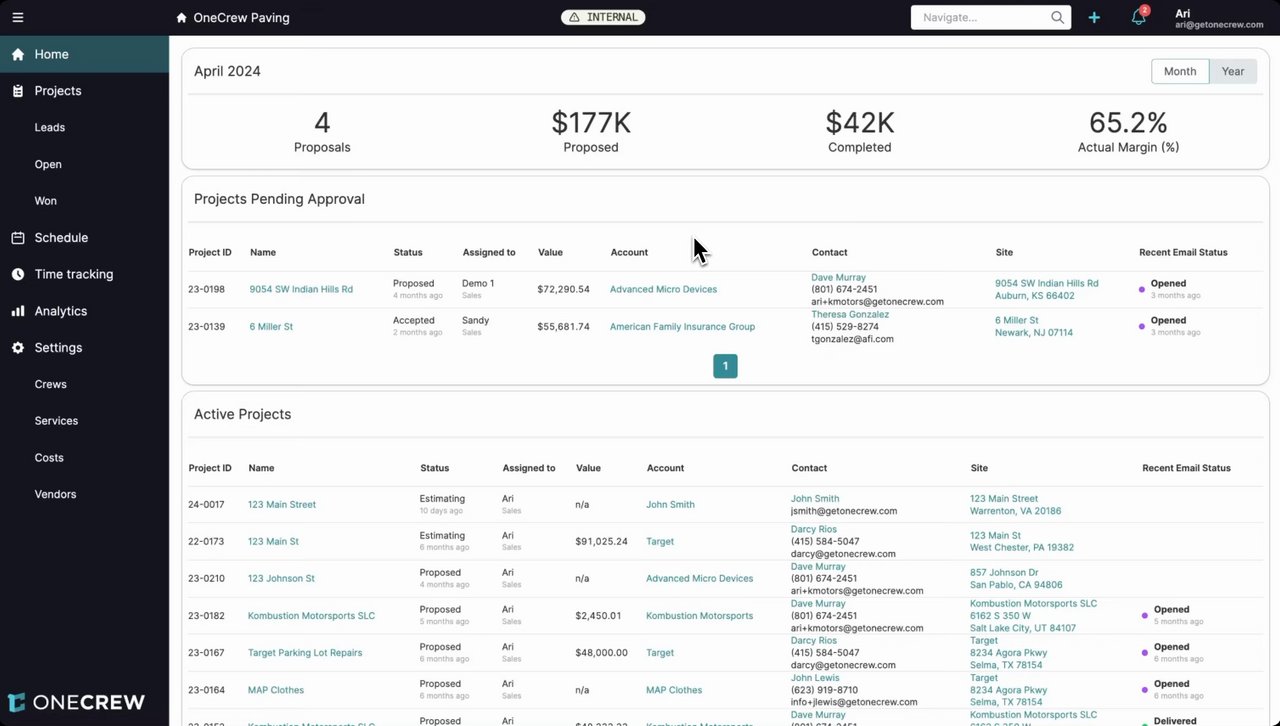Open the Vendors settings item
Screen dimensions: 1280x726
(x=55, y=494)
